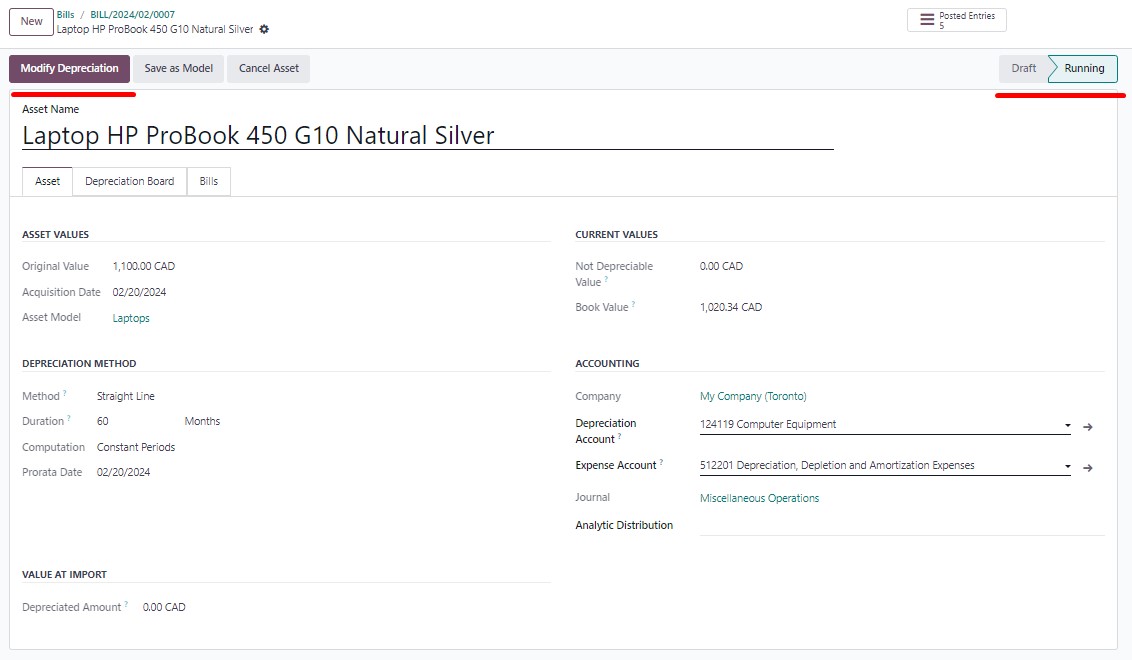The image size is (1132, 660).
Task: Show help for Expense Account label
Action: tap(661, 462)
